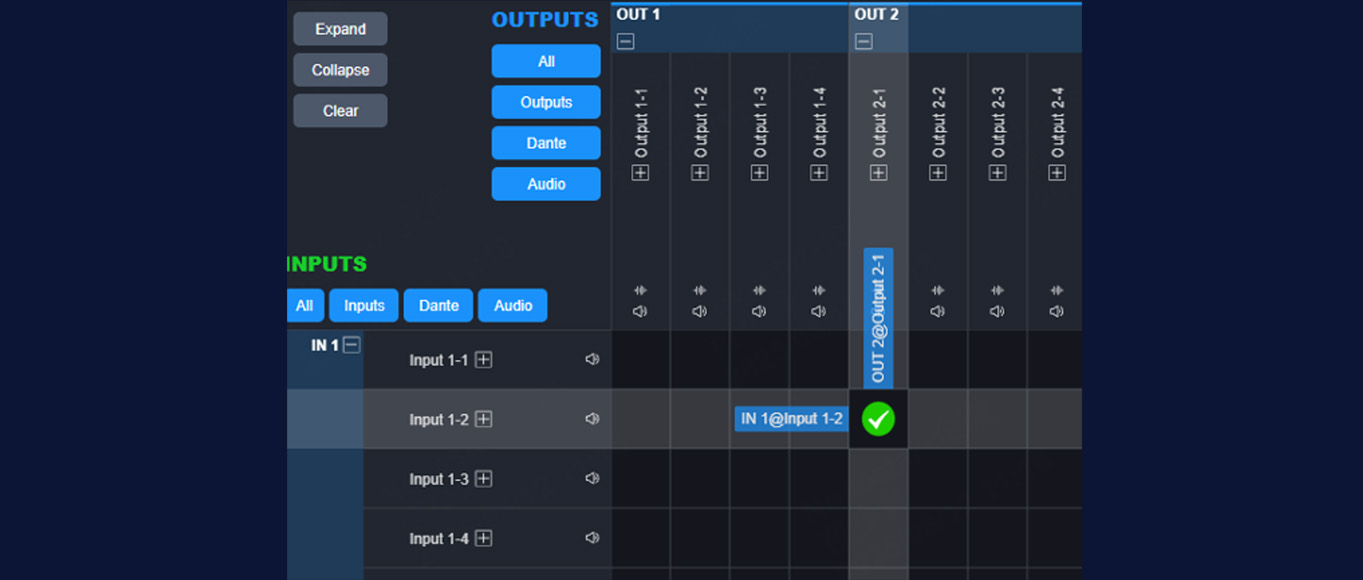Enable crosspoint of Input 1-3 and Output 2-3

997,479
